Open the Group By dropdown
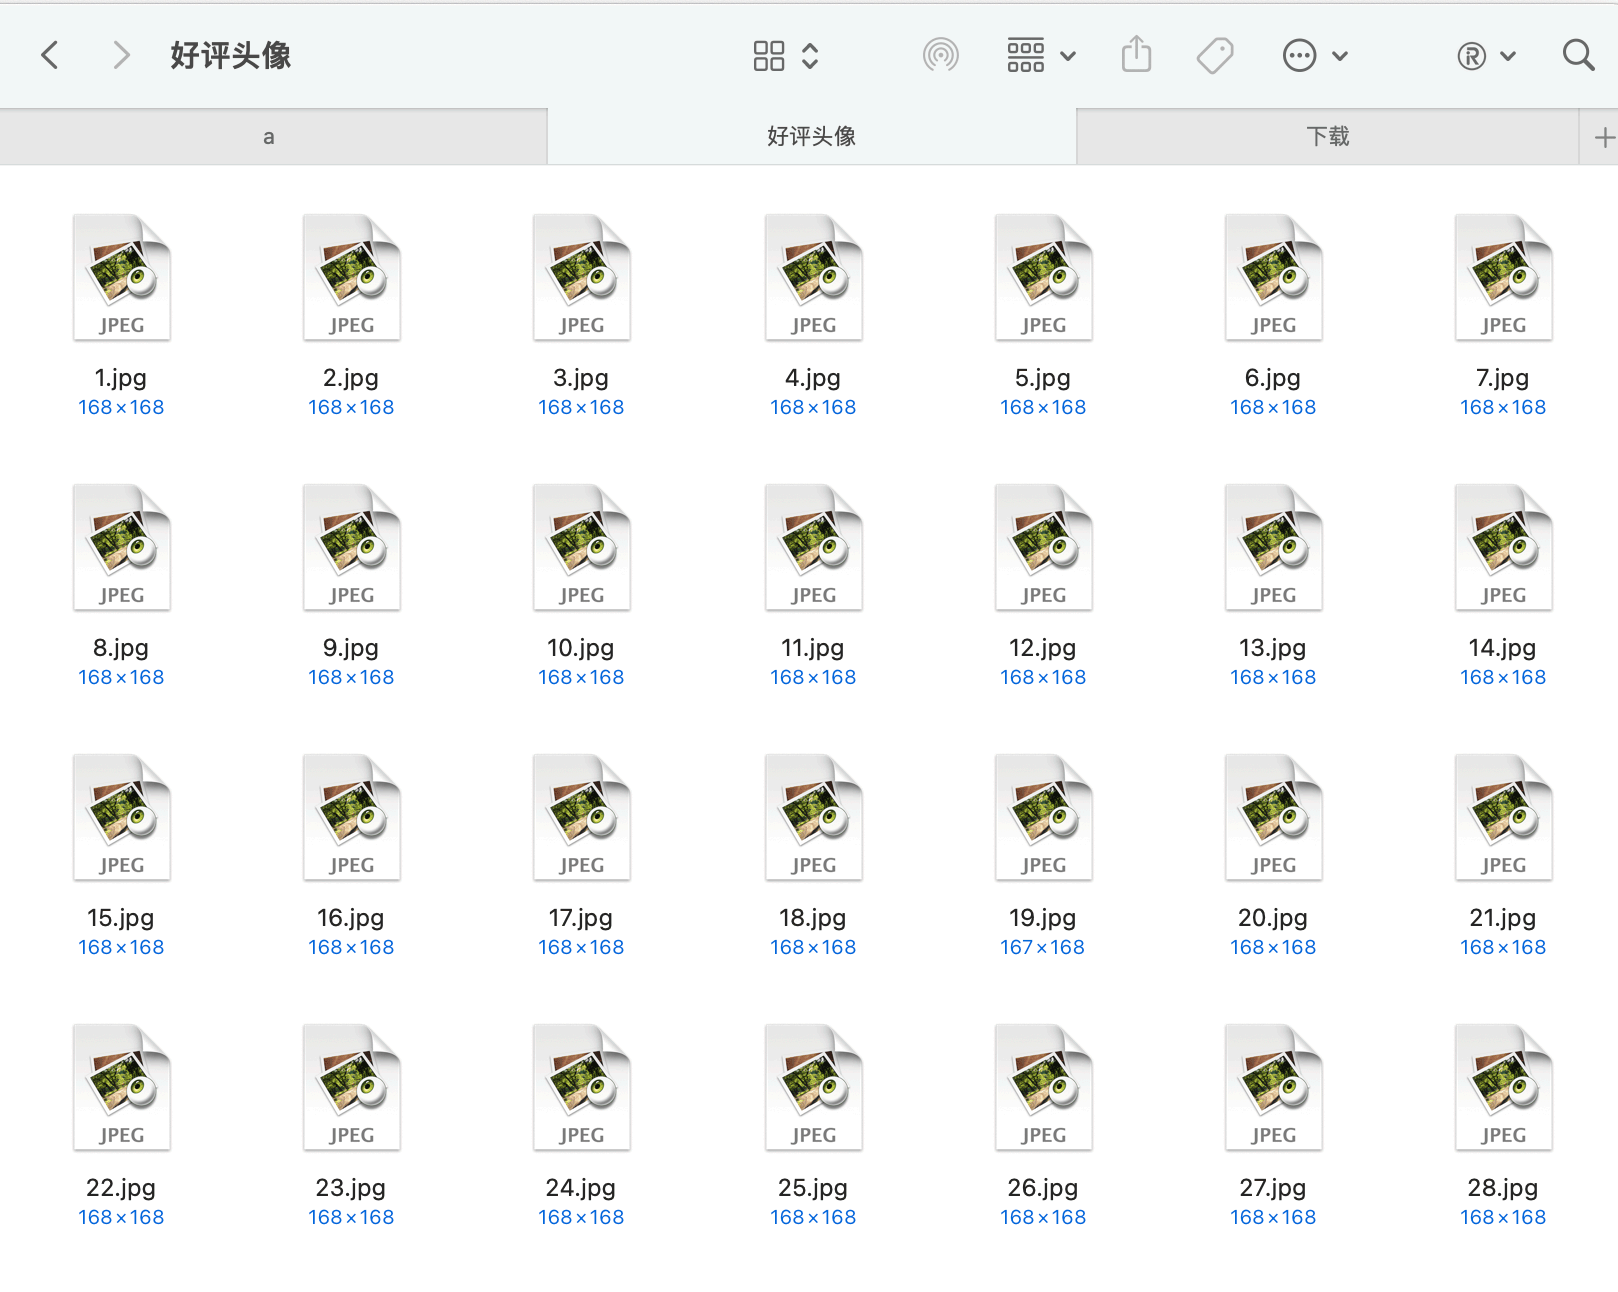 click(x=1041, y=56)
